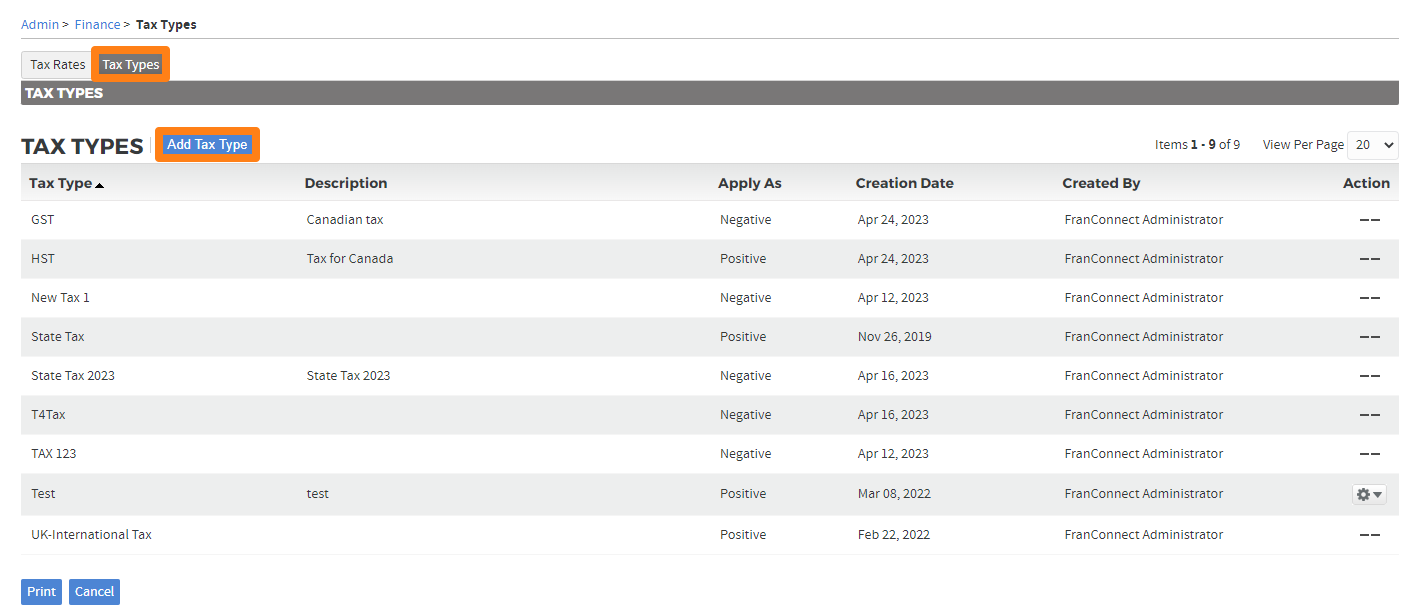1415x610 pixels.
Task: Click the Add Tax Type button
Action: click(x=207, y=145)
